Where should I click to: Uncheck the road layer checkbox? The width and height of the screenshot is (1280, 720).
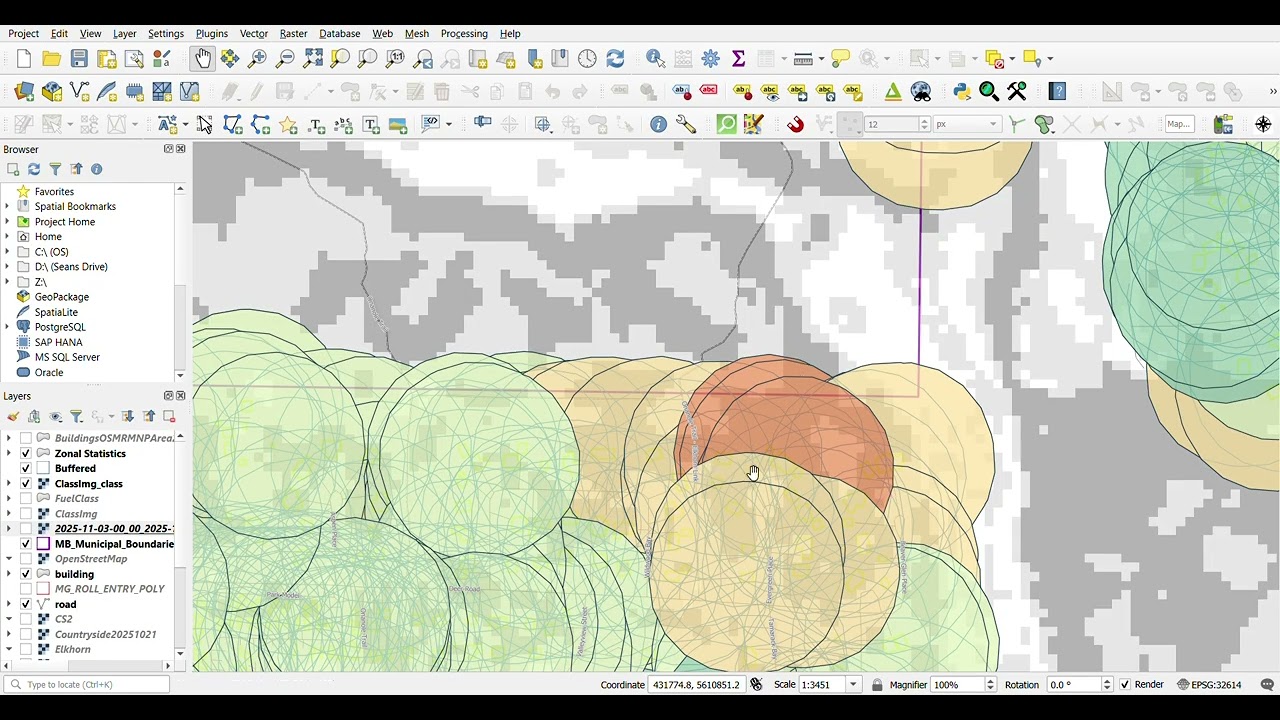tap(26, 604)
